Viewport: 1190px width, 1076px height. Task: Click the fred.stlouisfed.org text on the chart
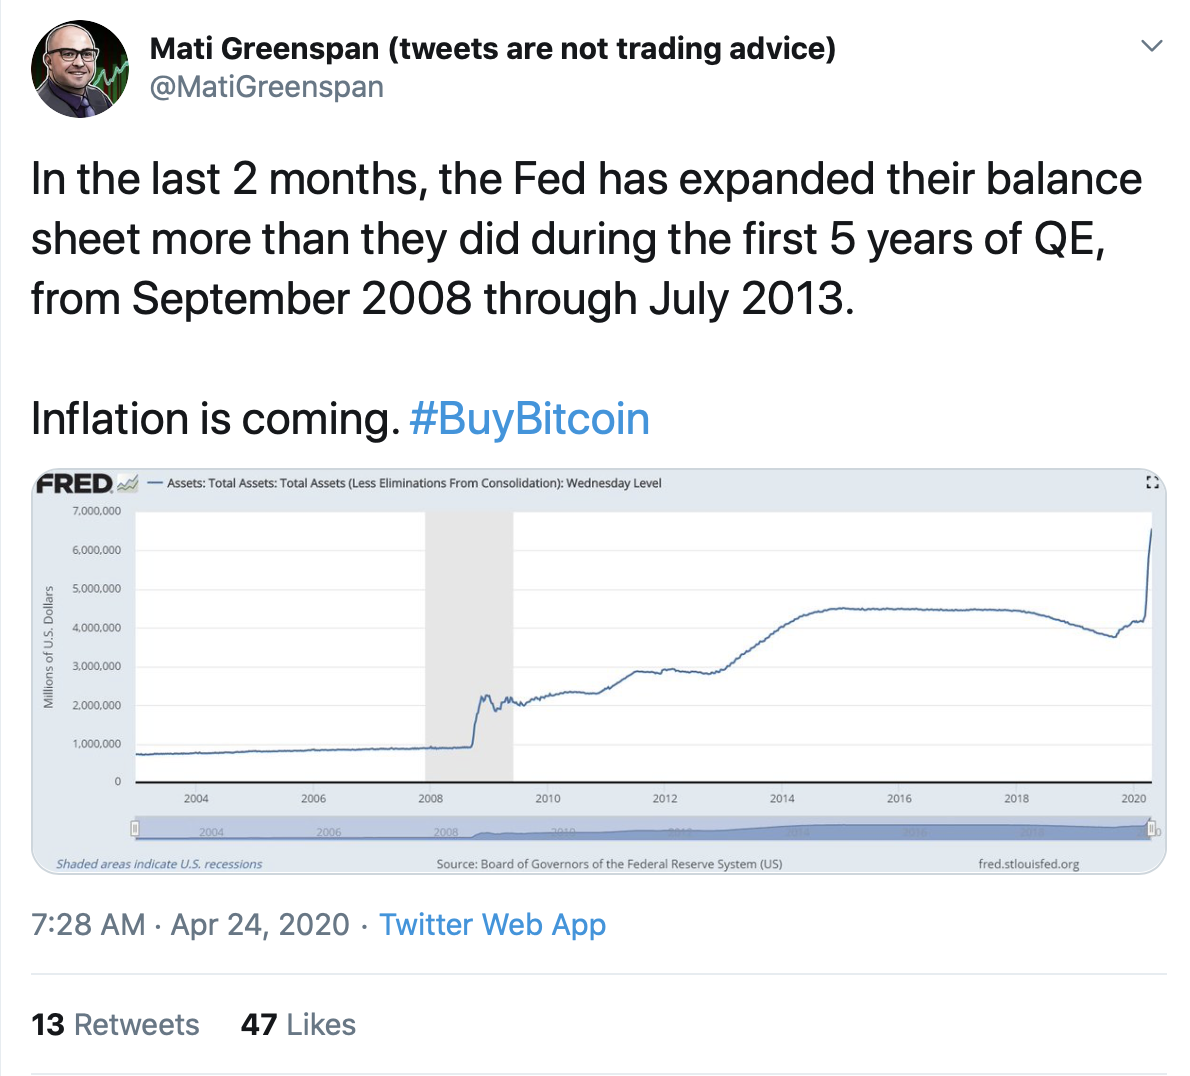1028,864
